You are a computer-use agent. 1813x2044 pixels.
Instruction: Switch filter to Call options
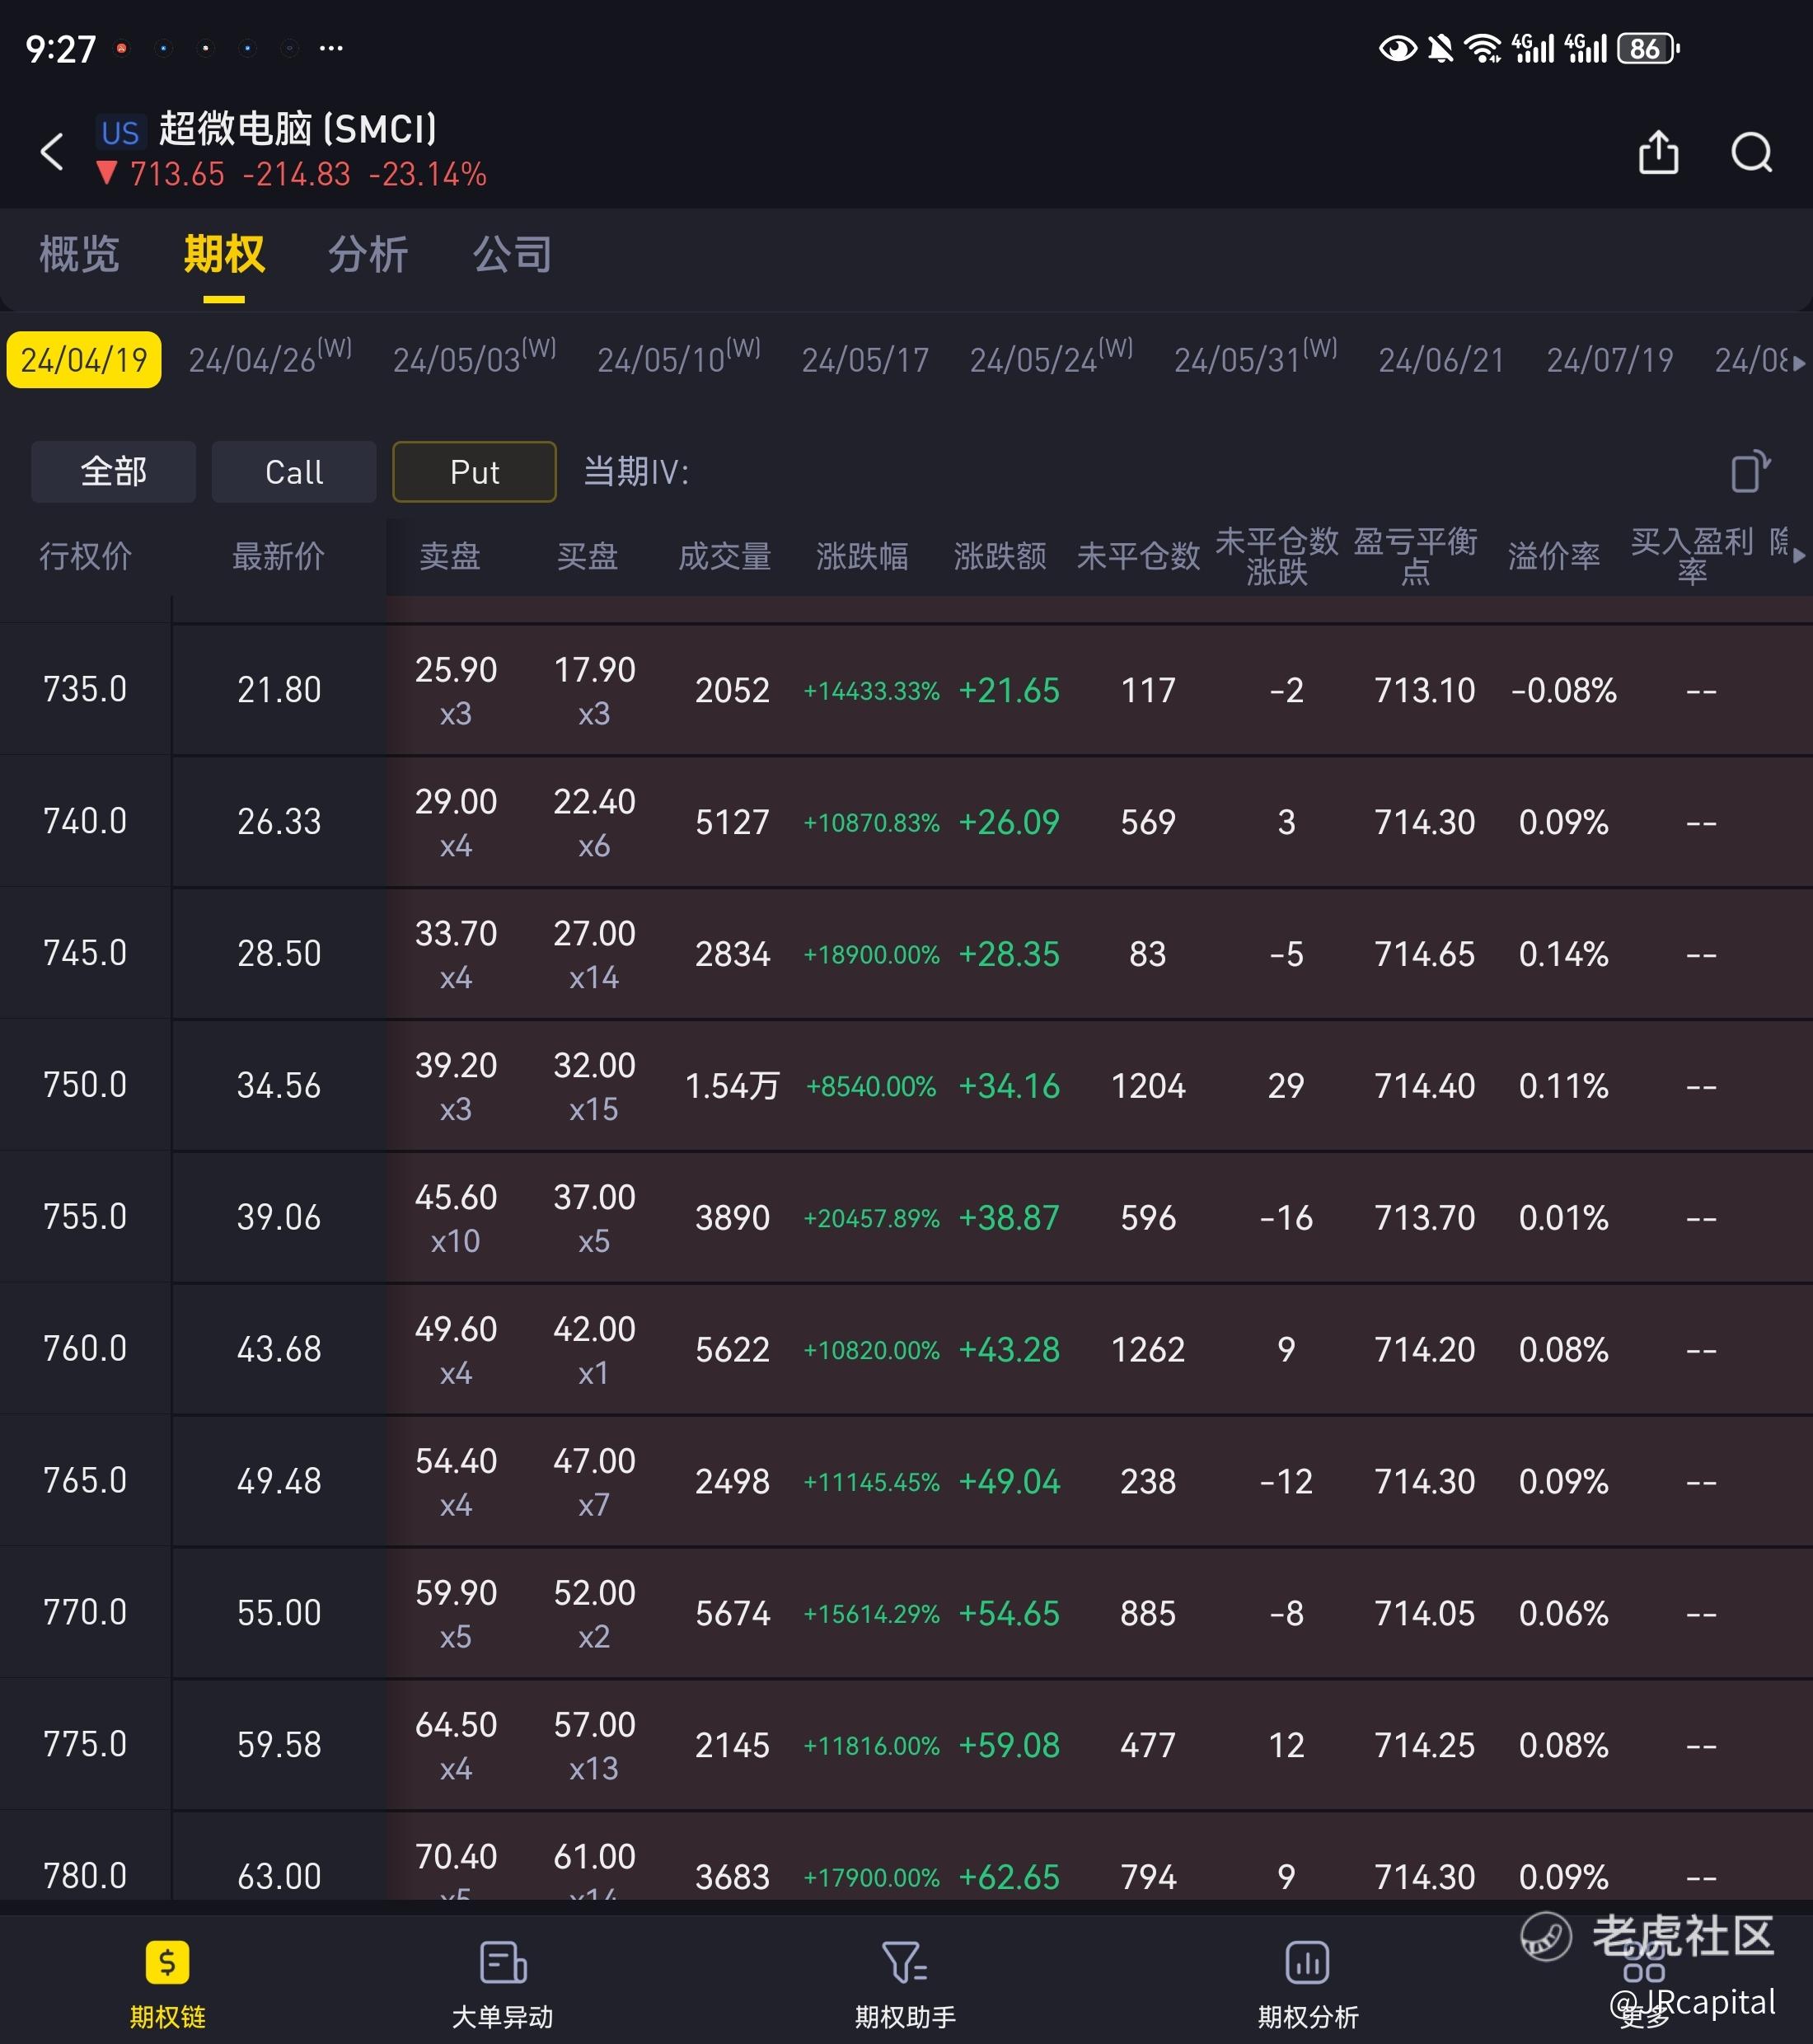293,471
